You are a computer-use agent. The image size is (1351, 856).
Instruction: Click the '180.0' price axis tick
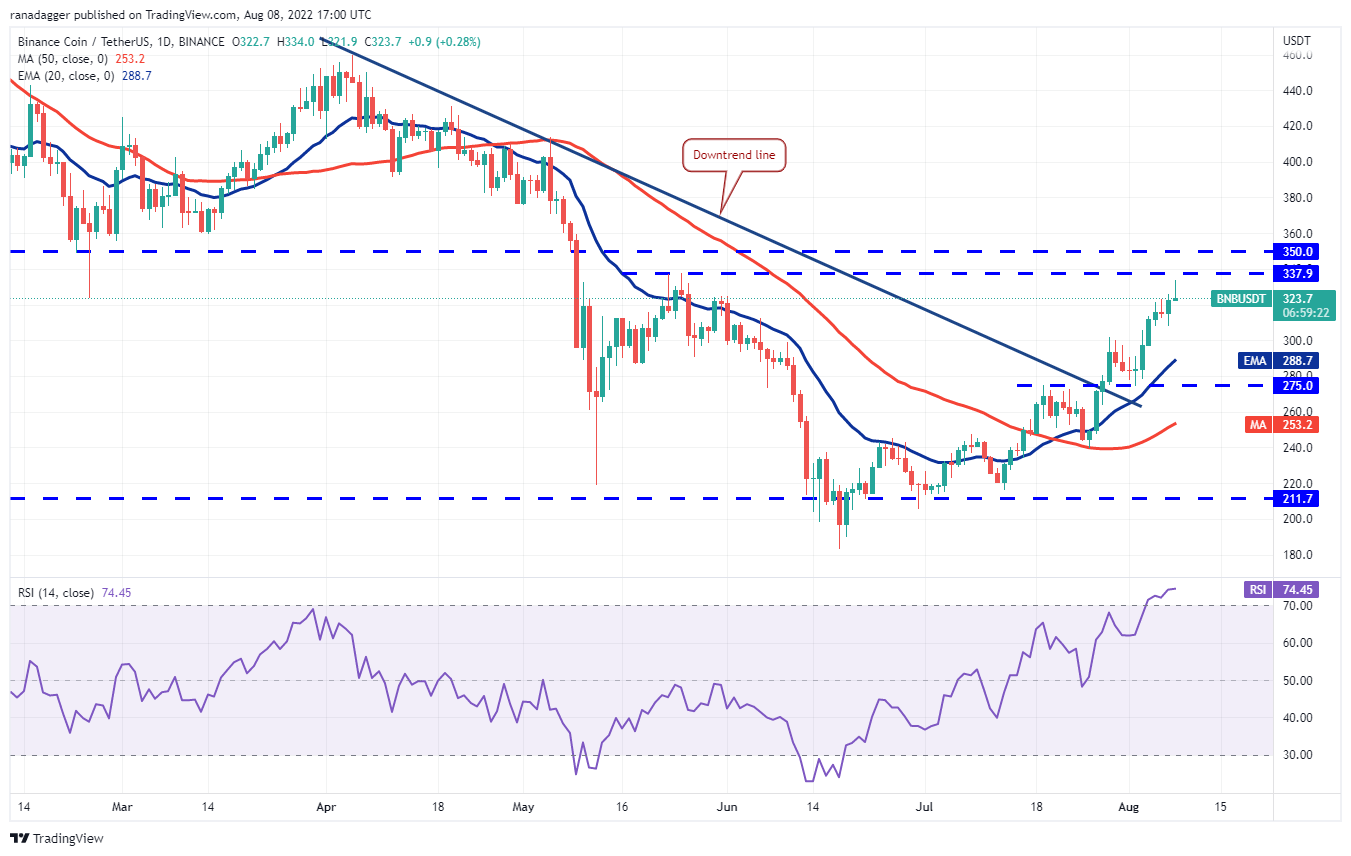tap(1299, 555)
